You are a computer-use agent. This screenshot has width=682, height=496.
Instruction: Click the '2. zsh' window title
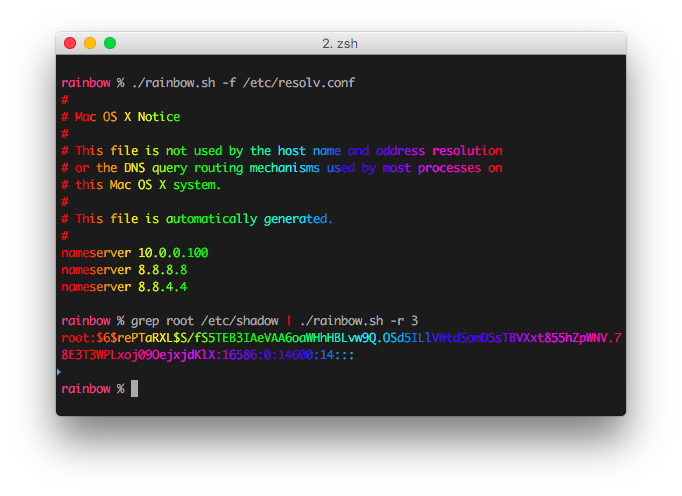(x=340, y=44)
